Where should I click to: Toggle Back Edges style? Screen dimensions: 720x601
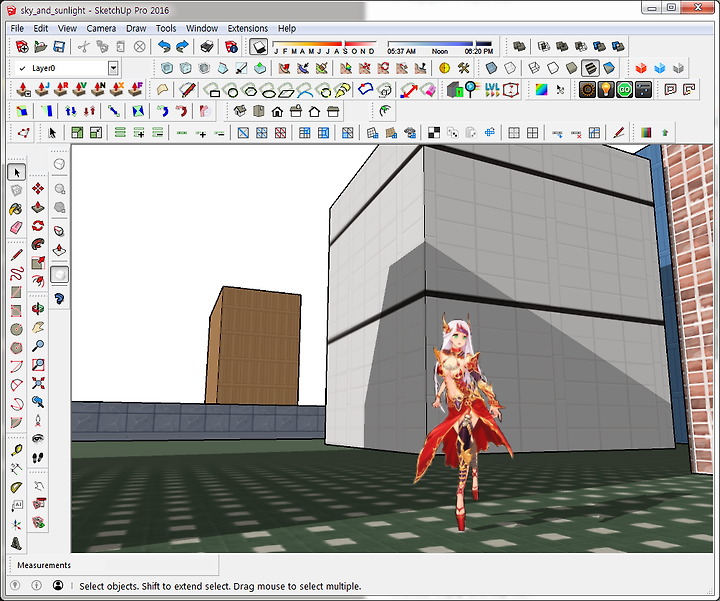(510, 68)
